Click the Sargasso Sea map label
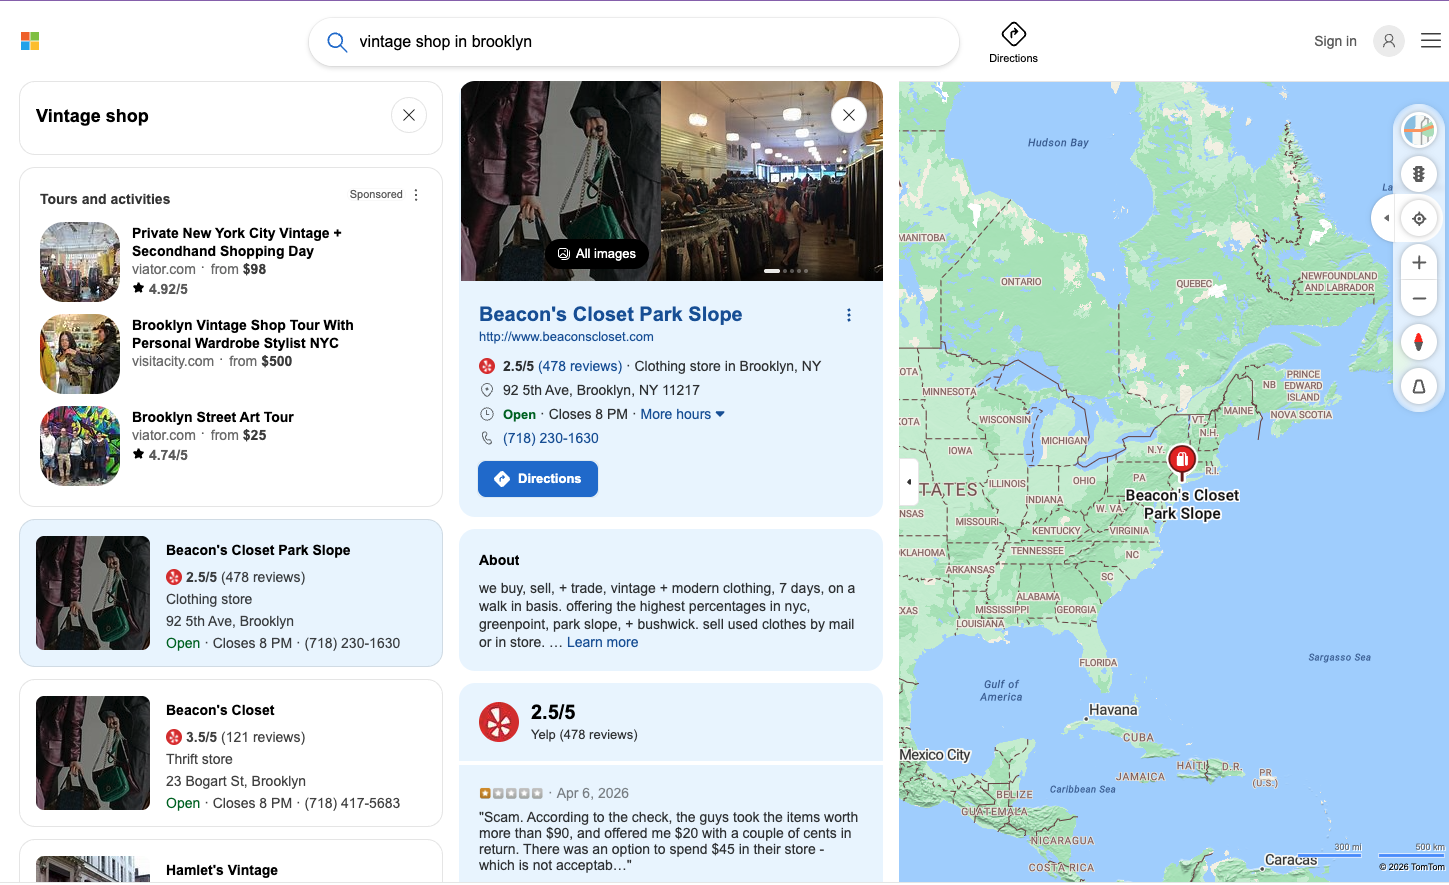This screenshot has width=1449, height=885. (x=1340, y=658)
